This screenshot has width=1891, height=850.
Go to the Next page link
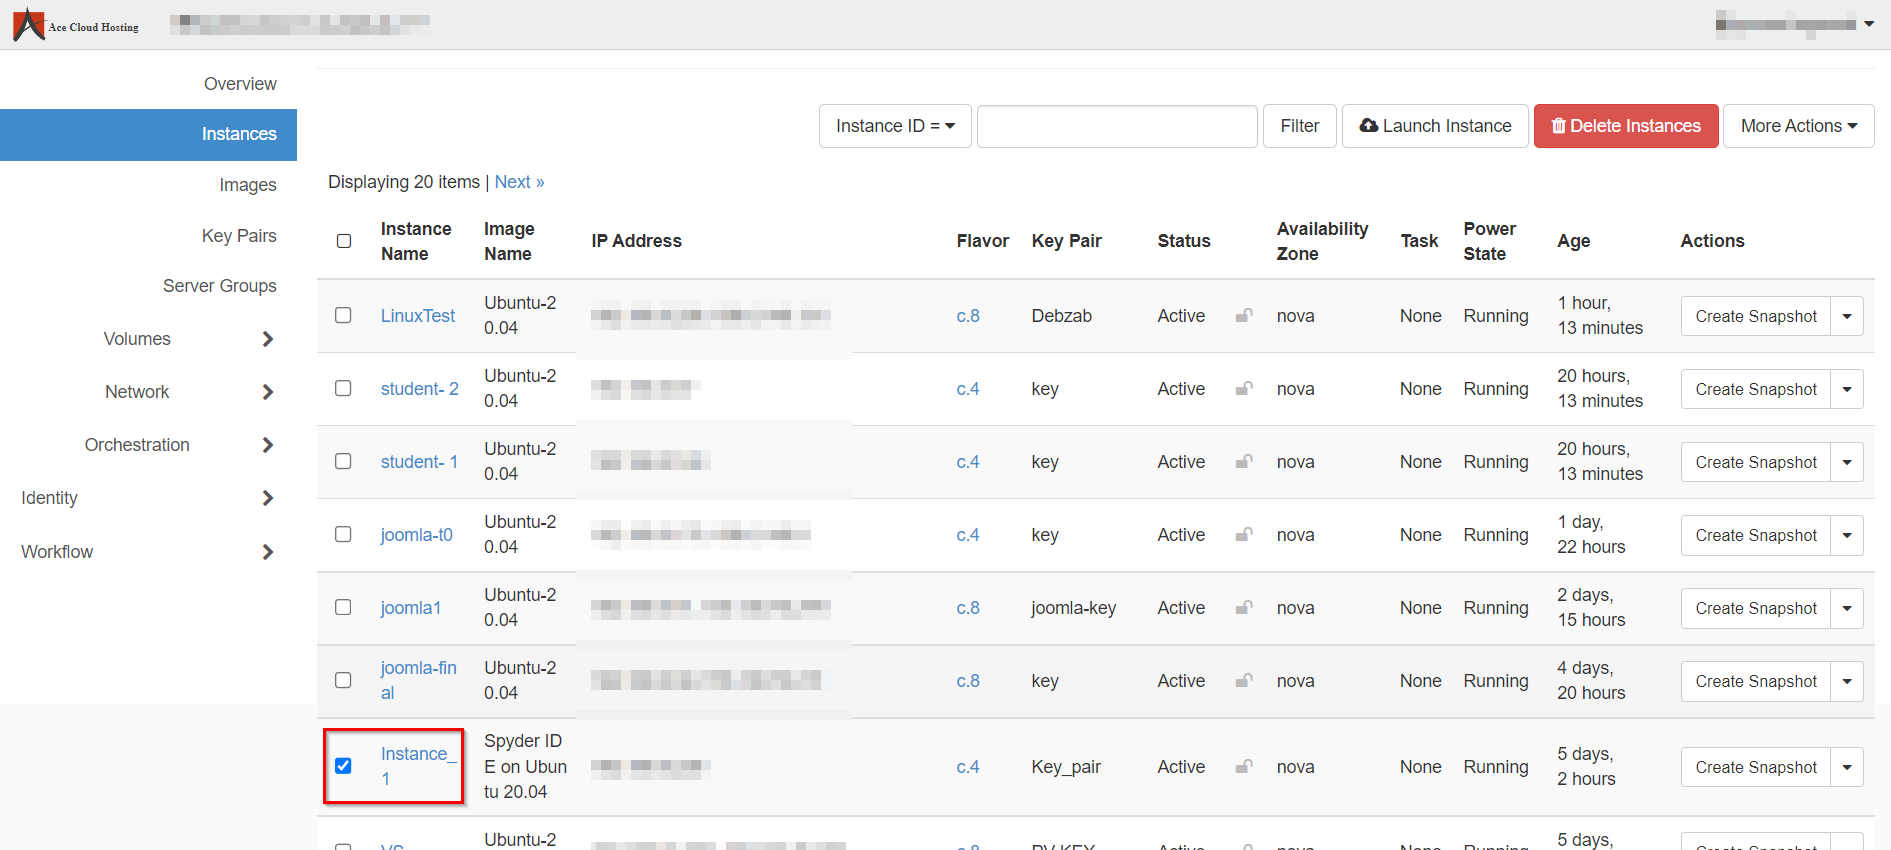(x=519, y=182)
